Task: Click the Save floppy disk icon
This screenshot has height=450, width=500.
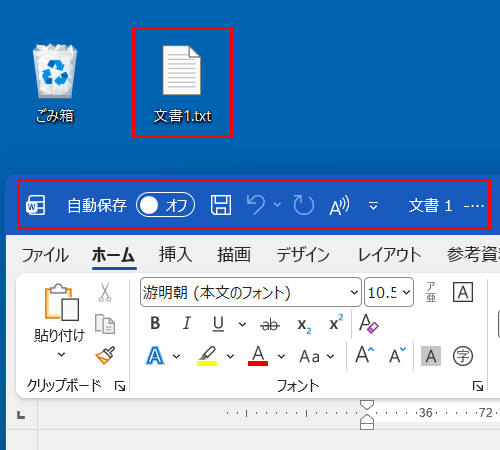Action: (x=221, y=205)
